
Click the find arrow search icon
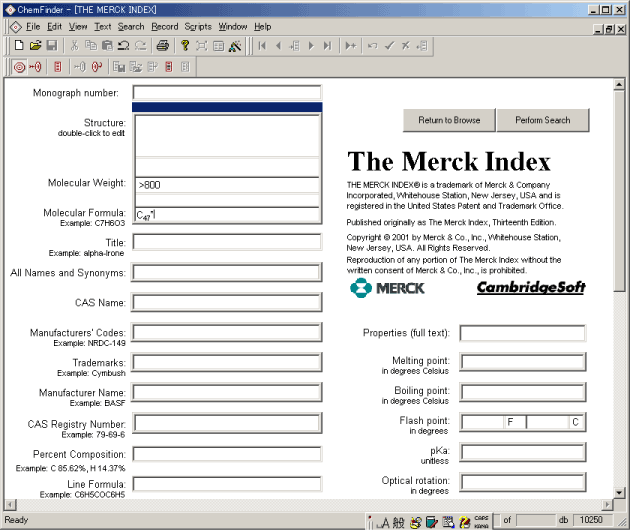(35, 67)
